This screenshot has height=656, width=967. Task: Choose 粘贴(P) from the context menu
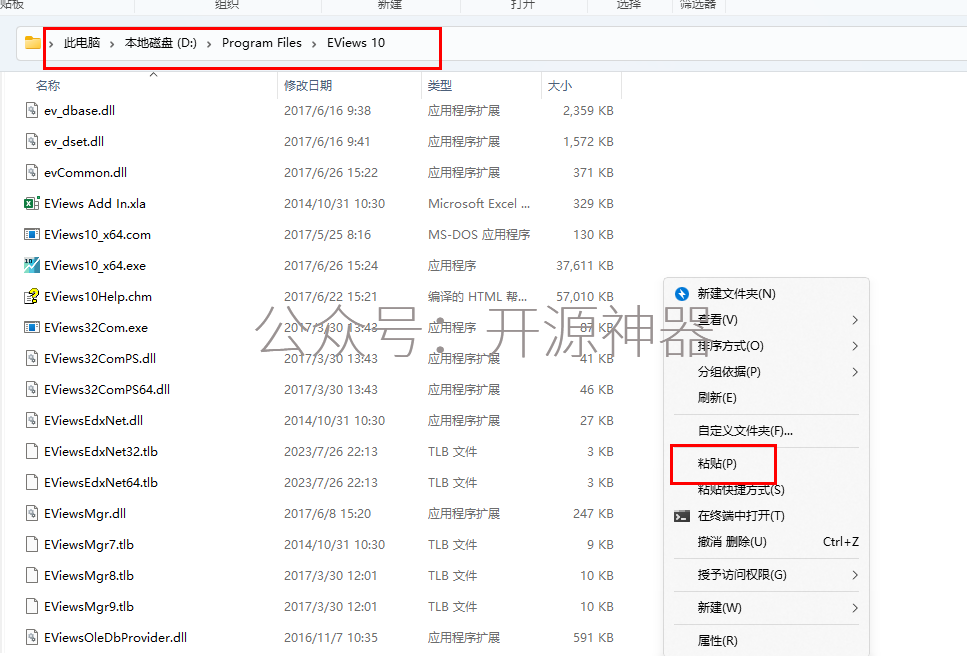[717, 464]
